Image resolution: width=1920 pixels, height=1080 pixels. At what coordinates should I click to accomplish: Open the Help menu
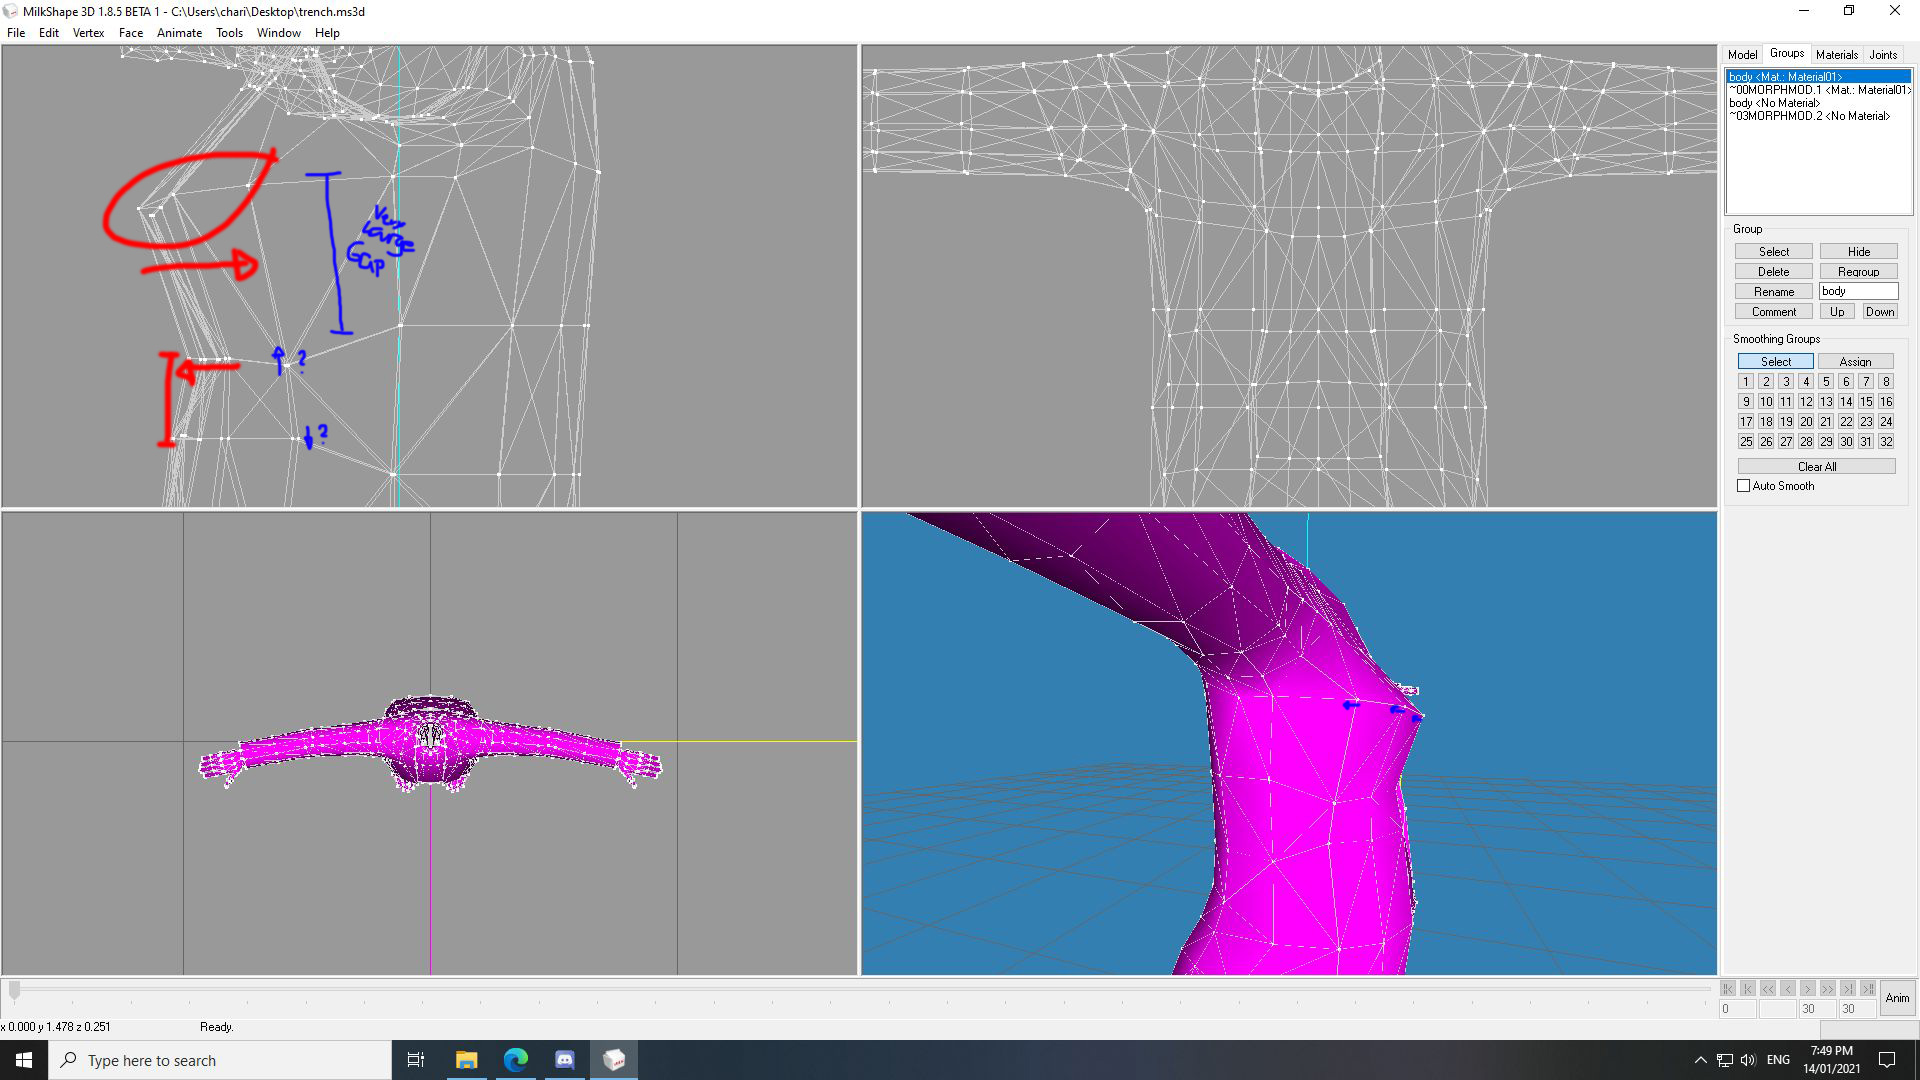(327, 33)
